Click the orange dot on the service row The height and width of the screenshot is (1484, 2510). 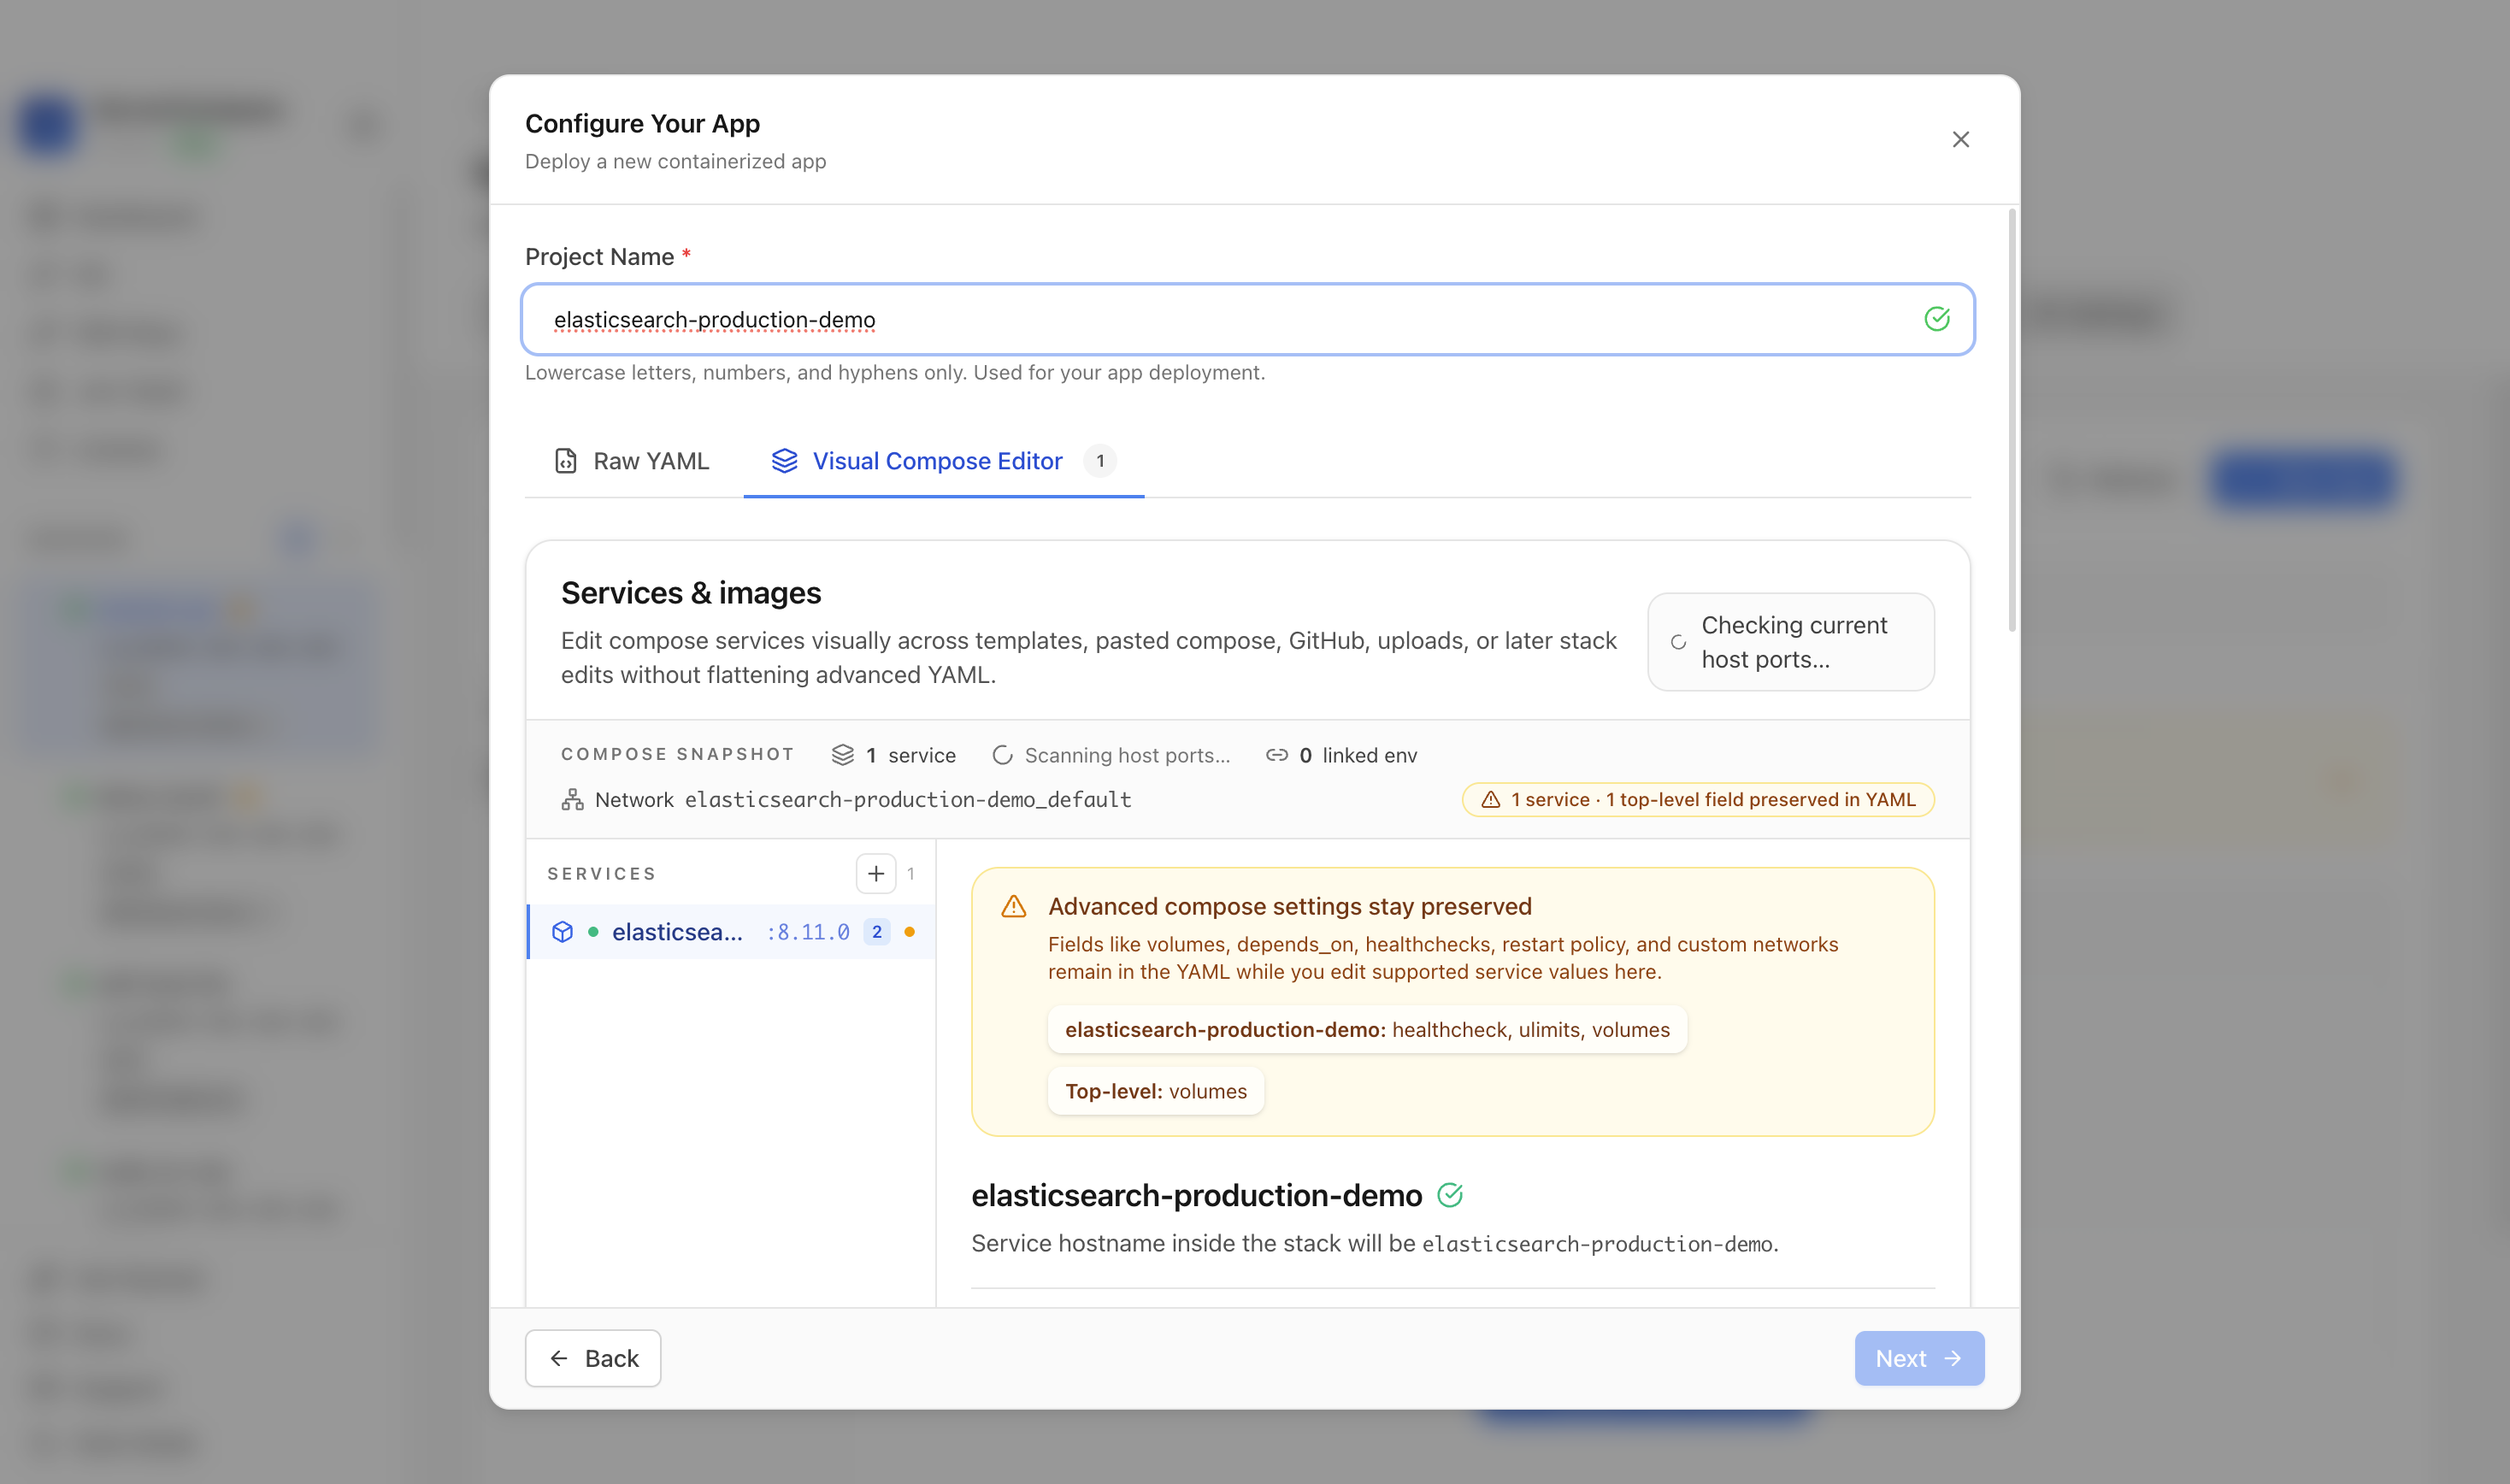(909, 932)
